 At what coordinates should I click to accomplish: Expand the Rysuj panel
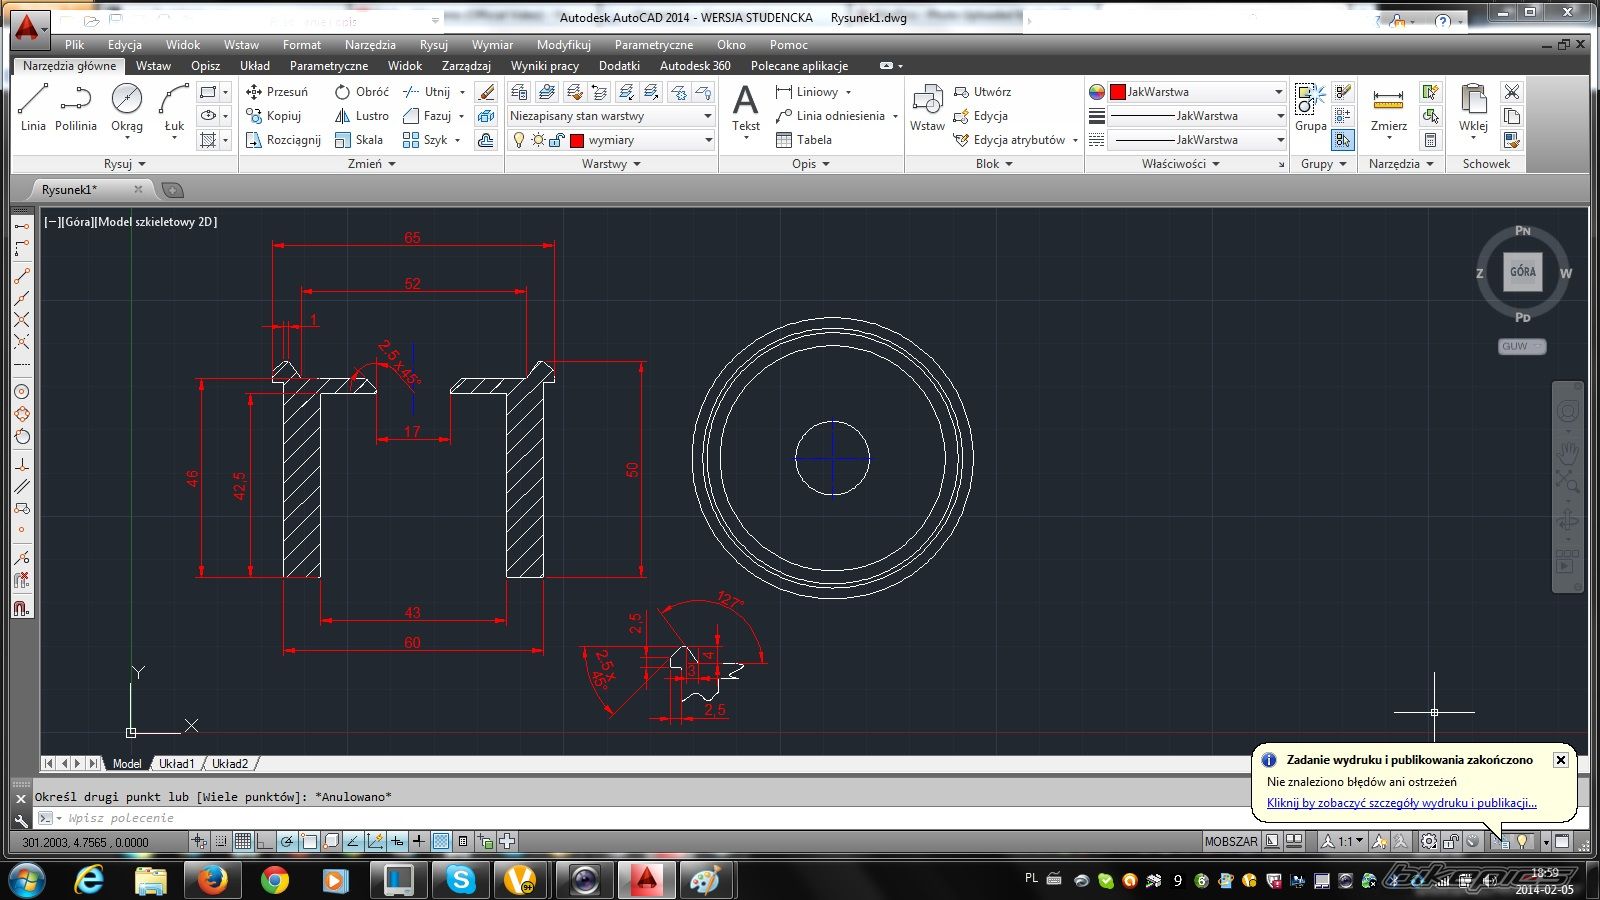(125, 164)
